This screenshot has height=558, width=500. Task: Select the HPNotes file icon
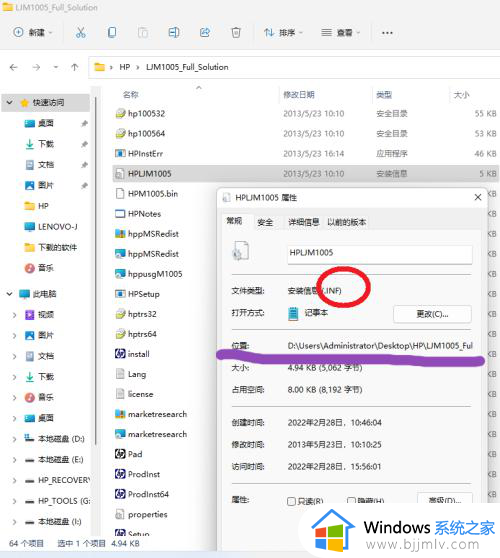tap(120, 214)
